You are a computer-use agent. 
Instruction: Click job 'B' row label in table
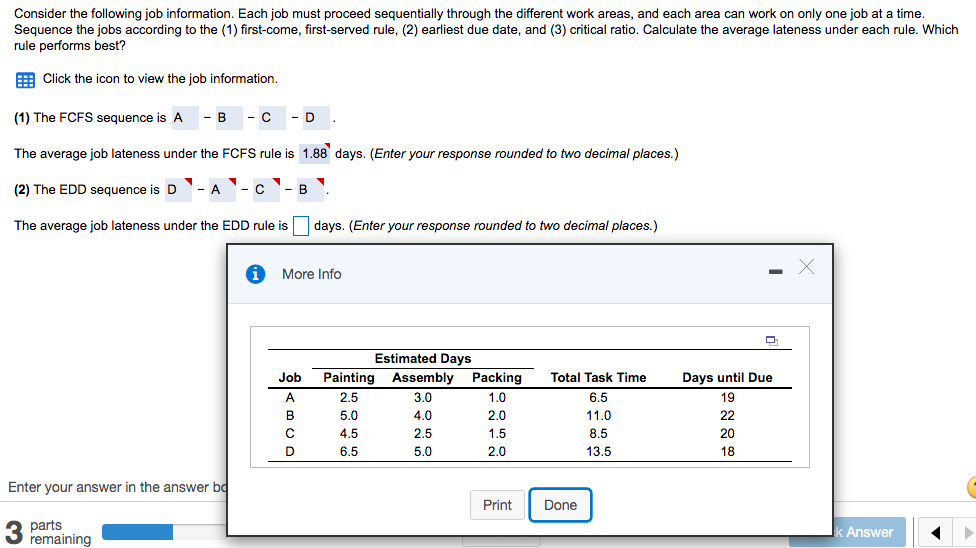click(289, 415)
